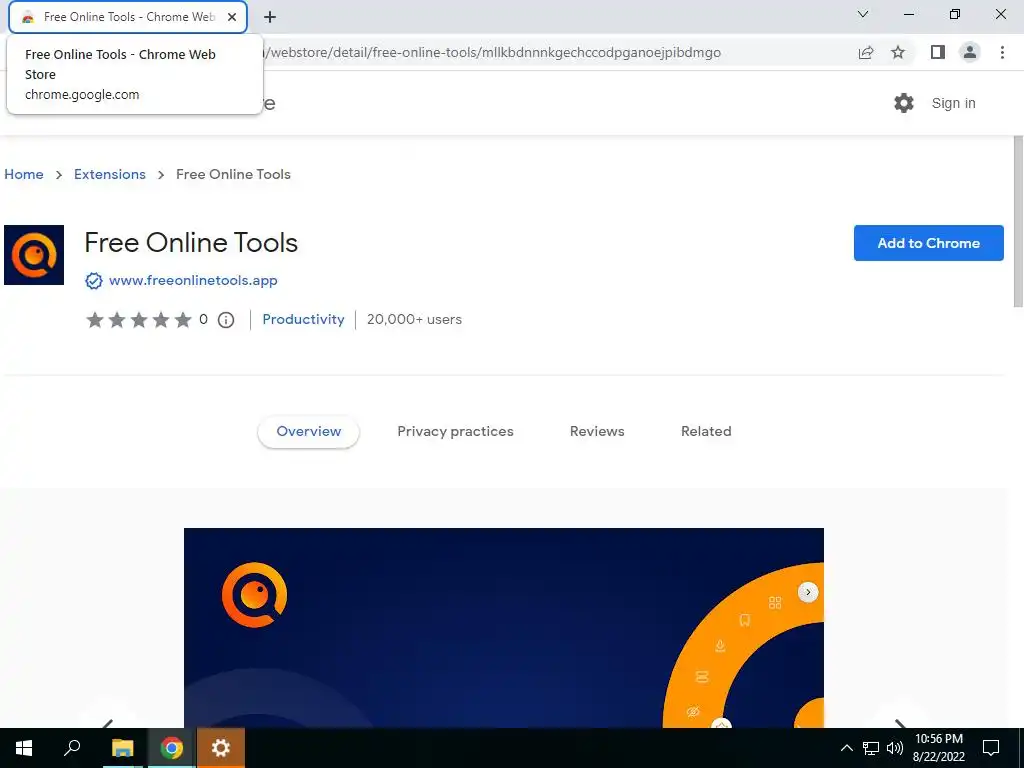The image size is (1024, 768).
Task: Close the Free Online Tools browser tab
Action: [x=232, y=17]
